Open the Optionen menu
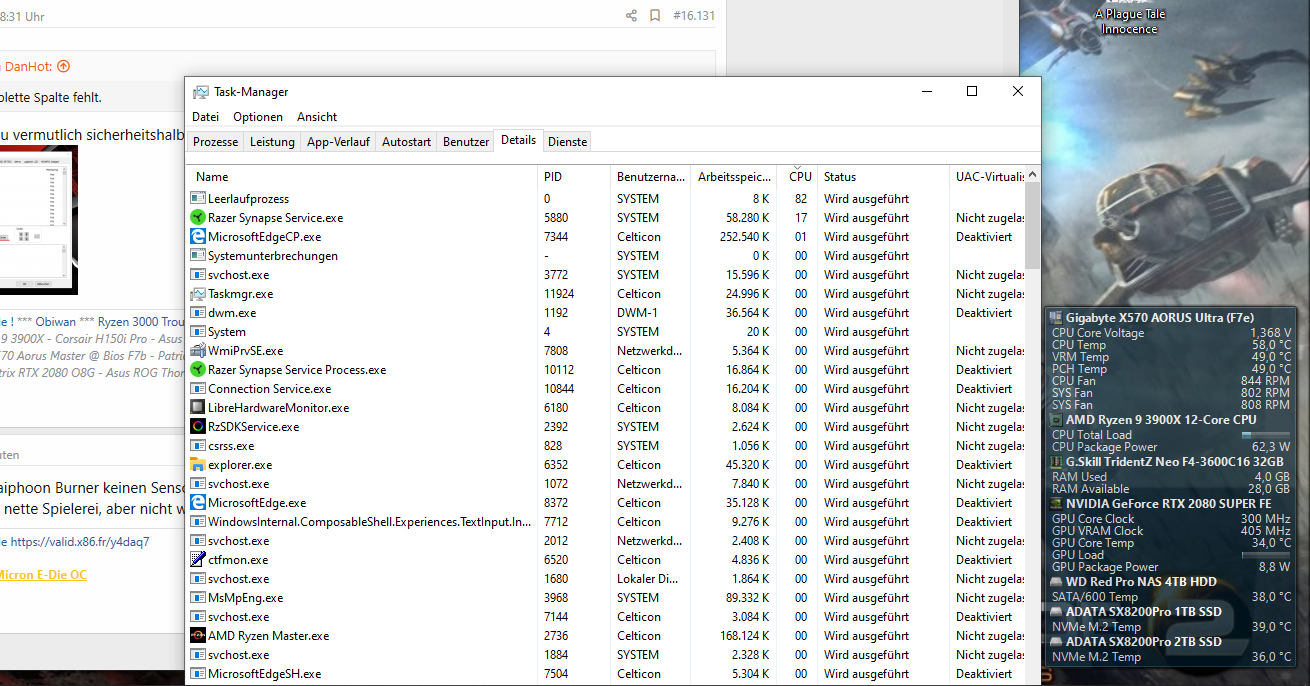The image size is (1310, 686). coord(258,117)
